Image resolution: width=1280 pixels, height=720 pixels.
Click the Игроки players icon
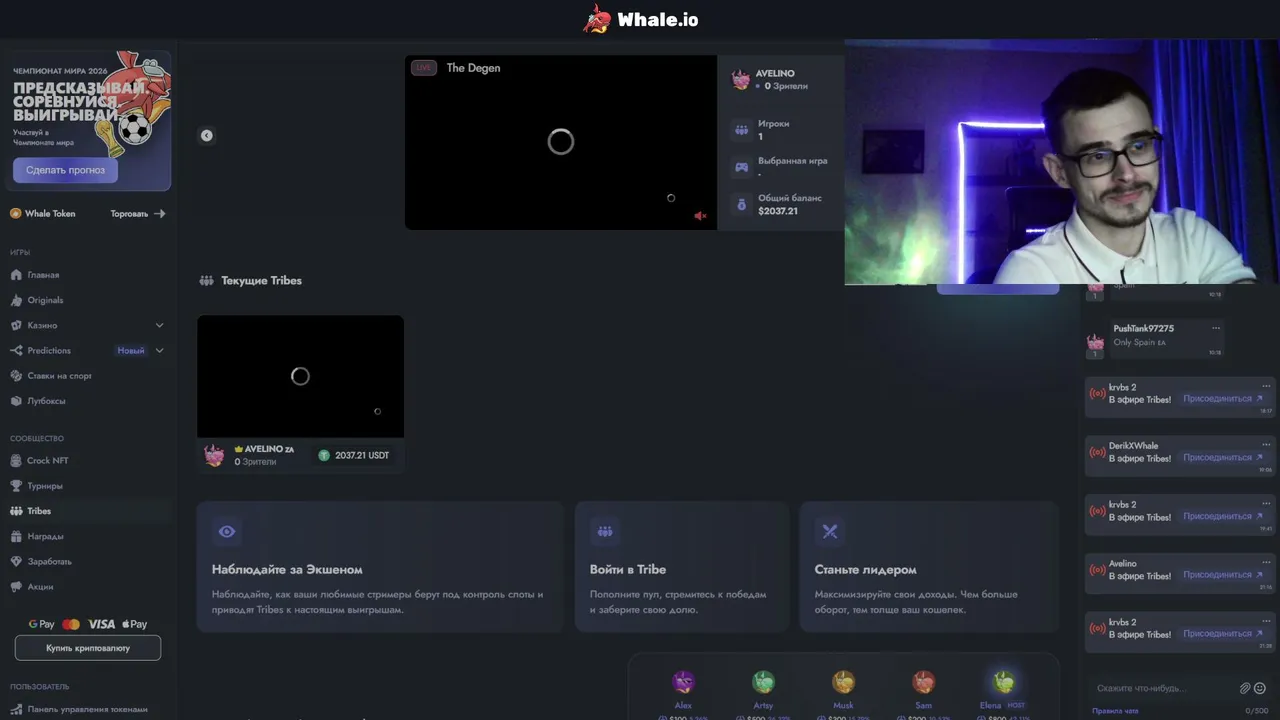click(741, 130)
